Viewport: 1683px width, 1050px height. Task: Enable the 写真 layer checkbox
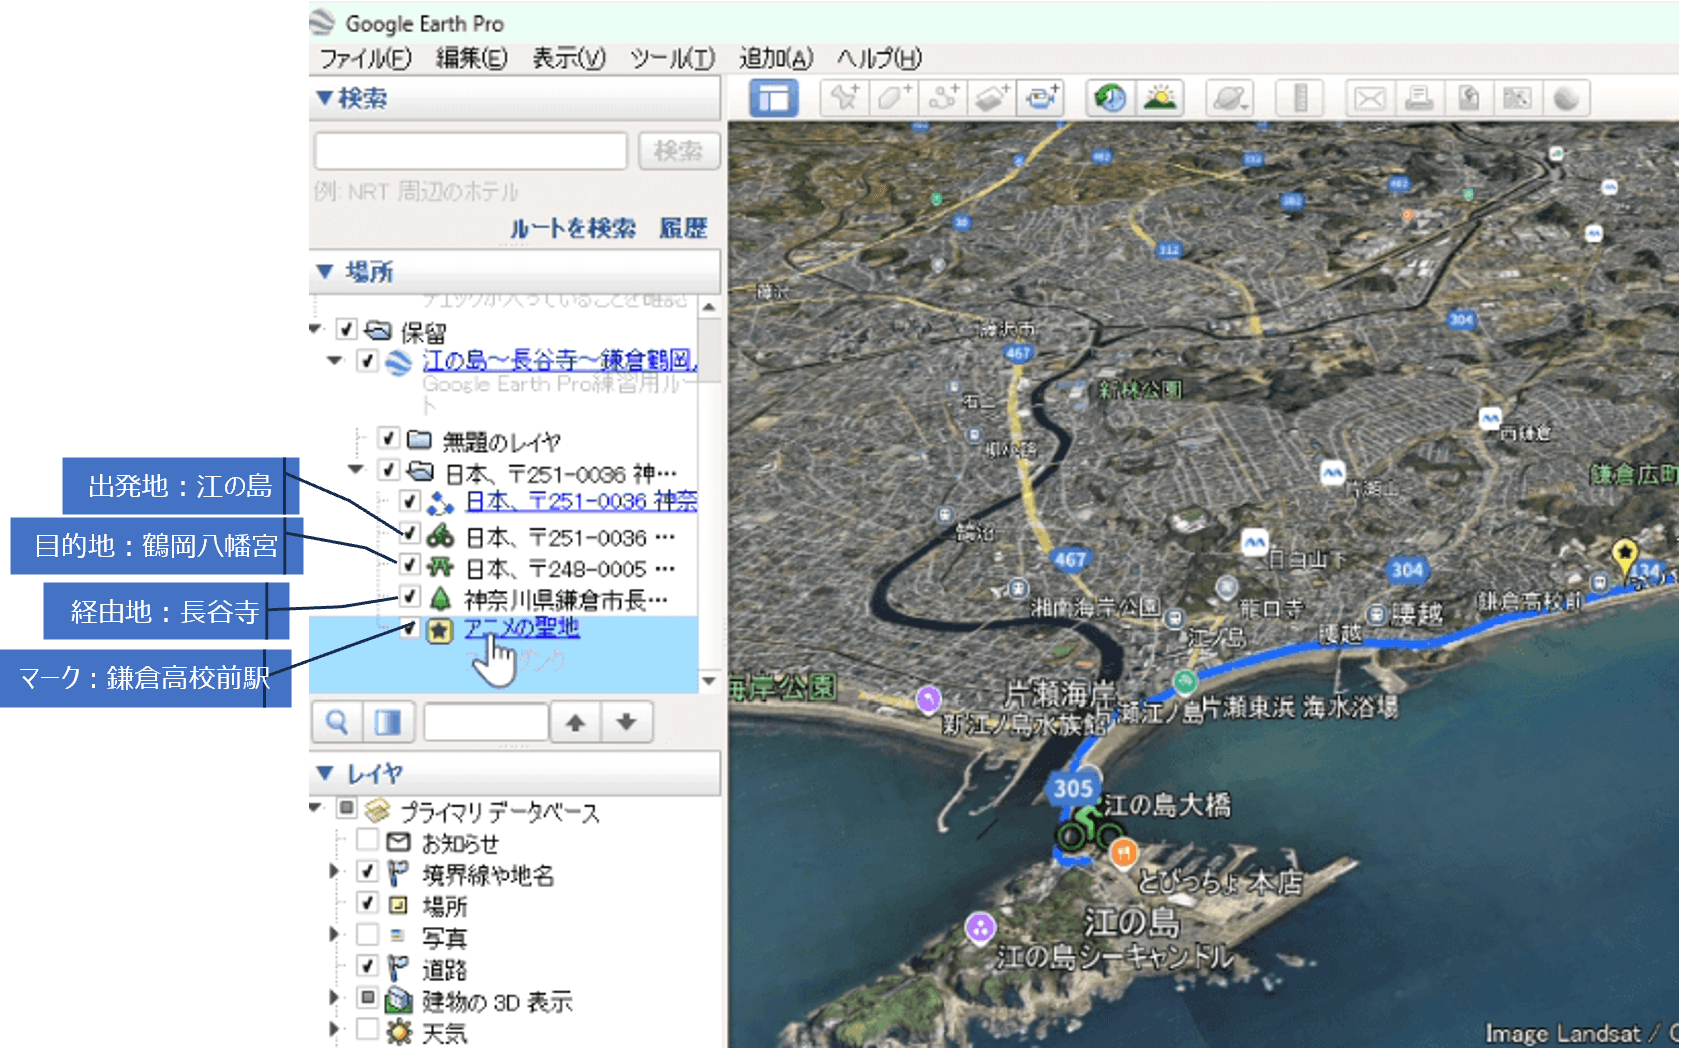[368, 937]
